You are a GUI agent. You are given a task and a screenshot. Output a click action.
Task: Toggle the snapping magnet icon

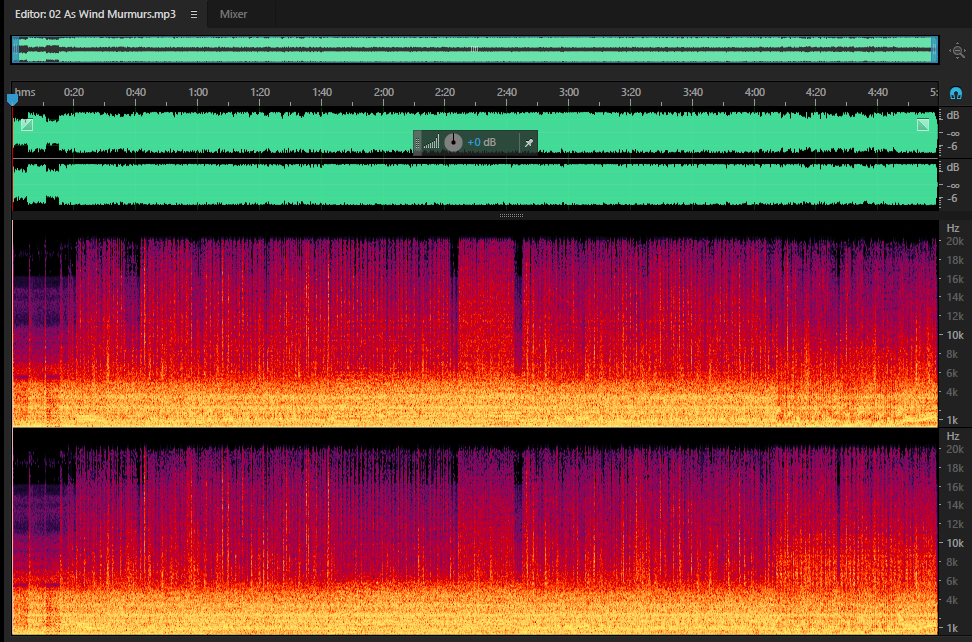coord(956,94)
